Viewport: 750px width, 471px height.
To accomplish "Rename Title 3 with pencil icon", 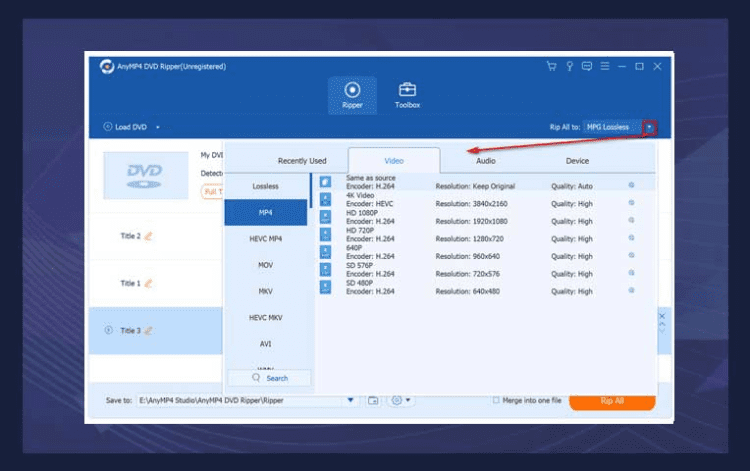I will tap(149, 330).
